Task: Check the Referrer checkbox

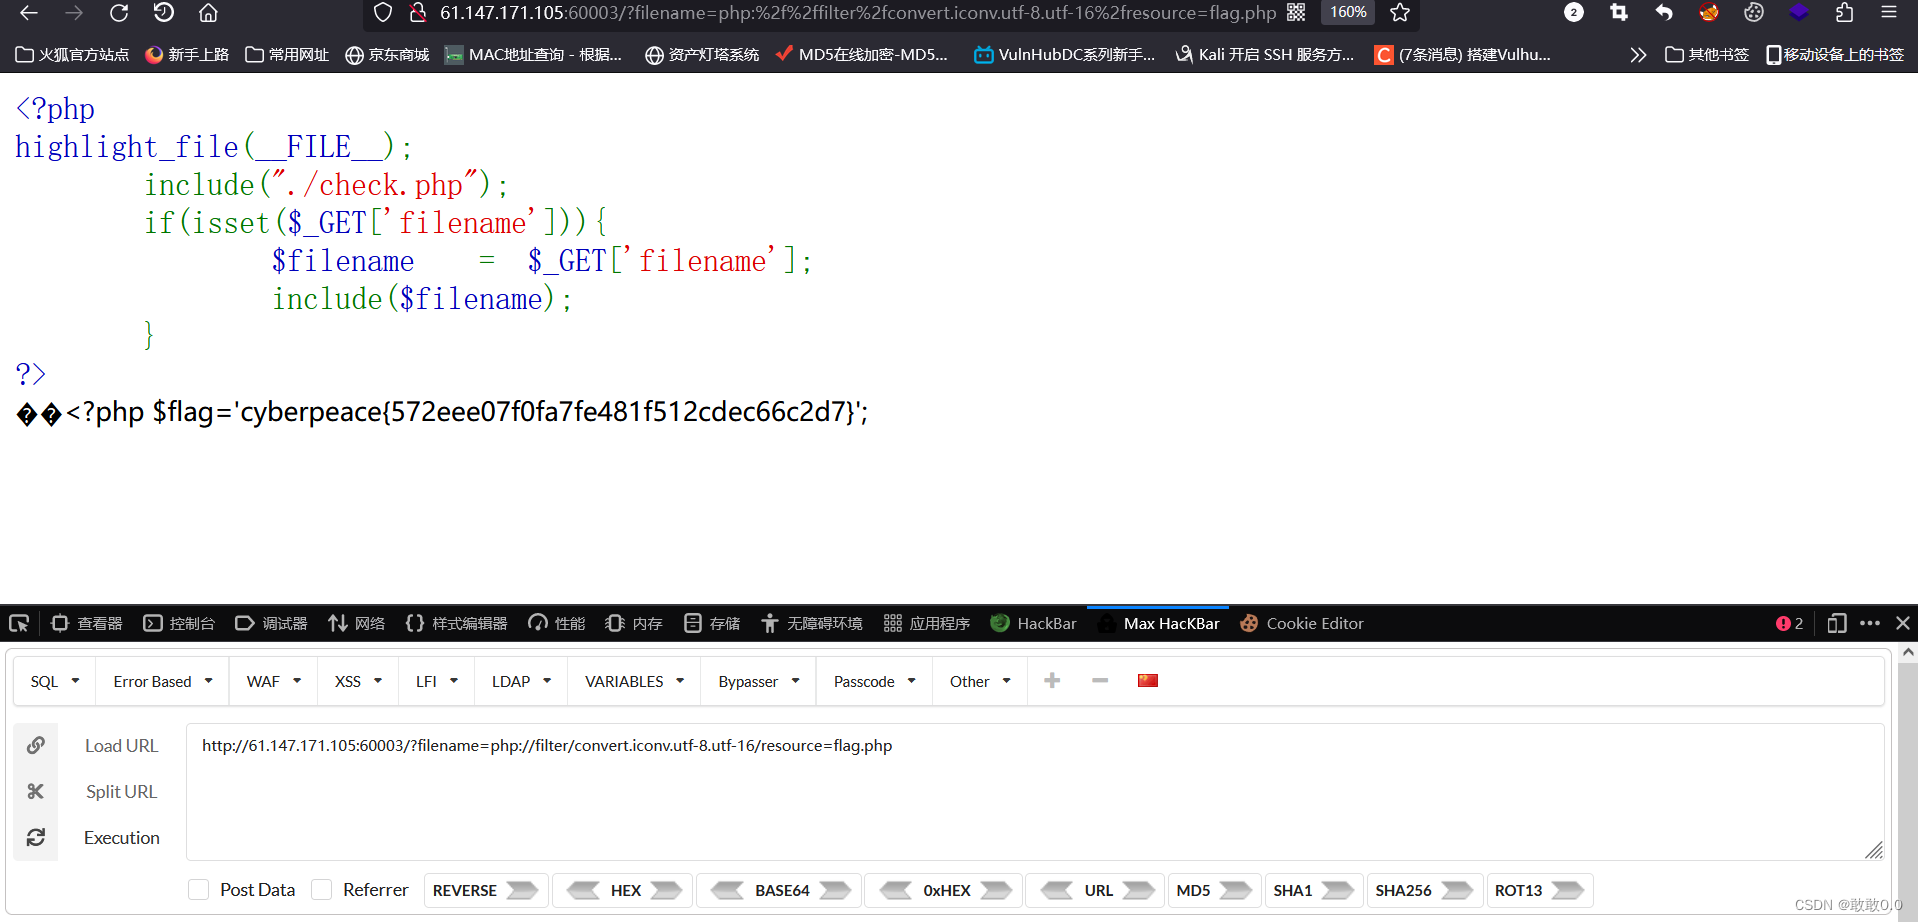Action: [321, 889]
